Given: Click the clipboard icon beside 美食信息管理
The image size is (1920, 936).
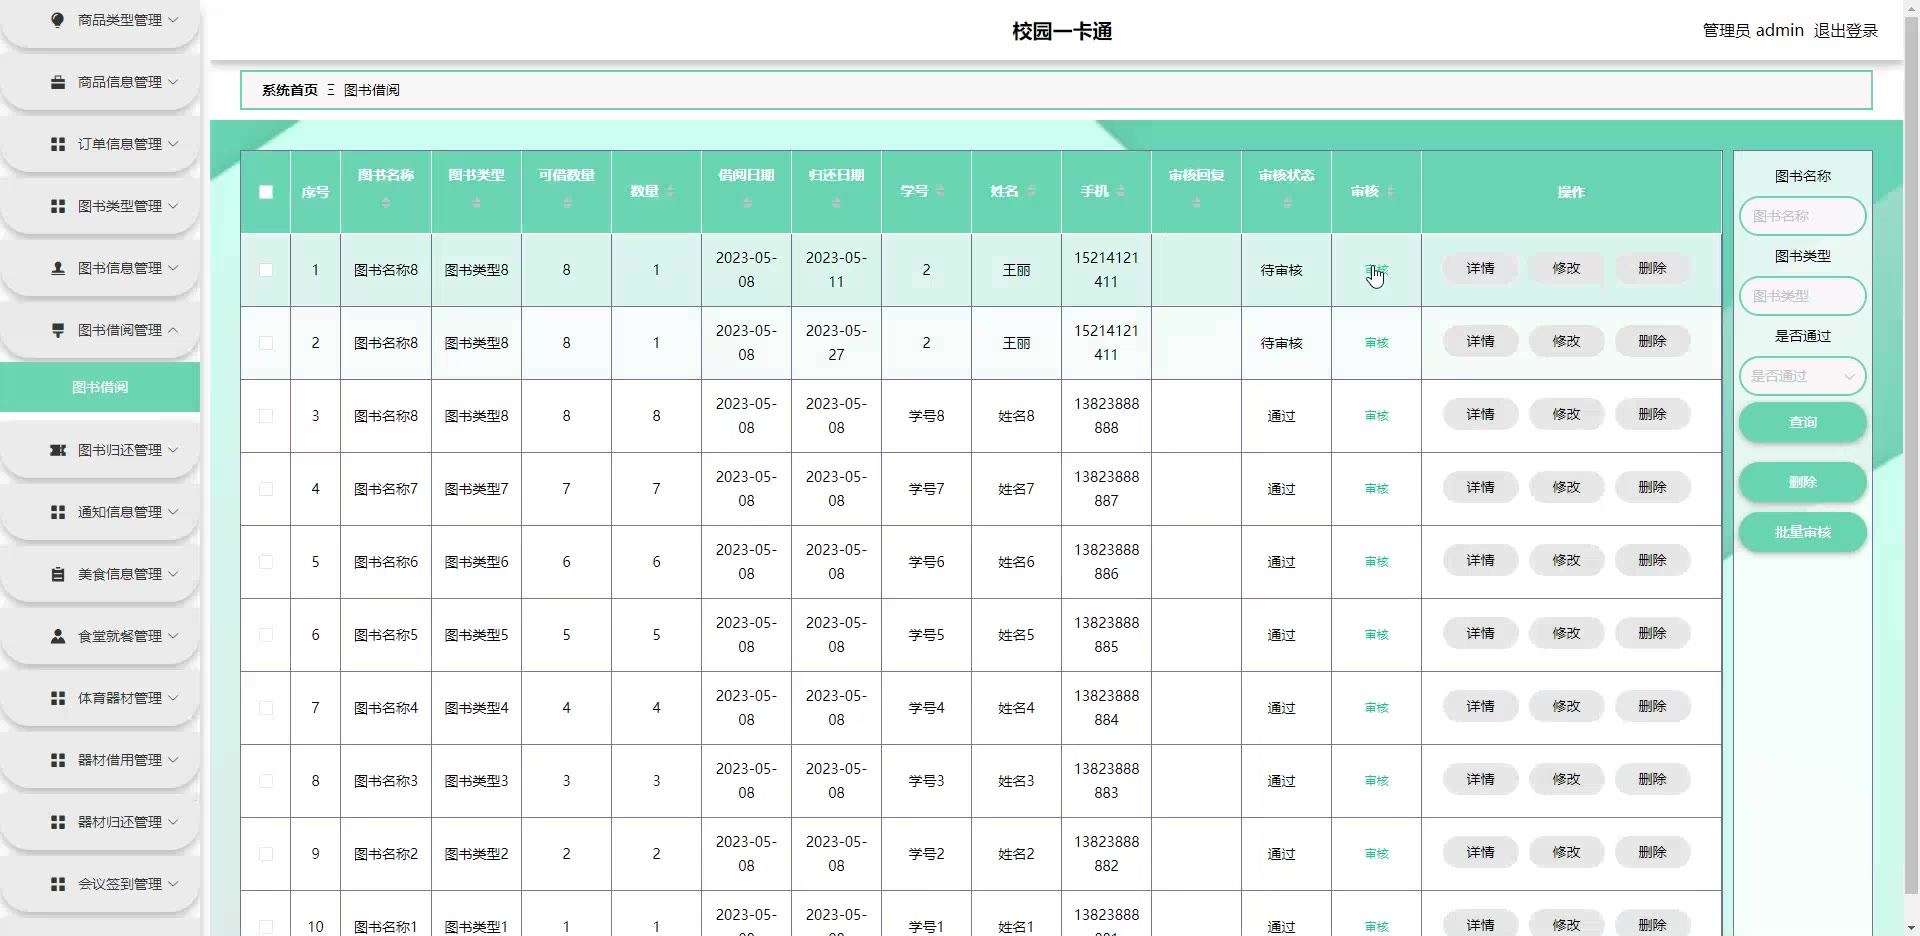Looking at the screenshot, I should (58, 574).
